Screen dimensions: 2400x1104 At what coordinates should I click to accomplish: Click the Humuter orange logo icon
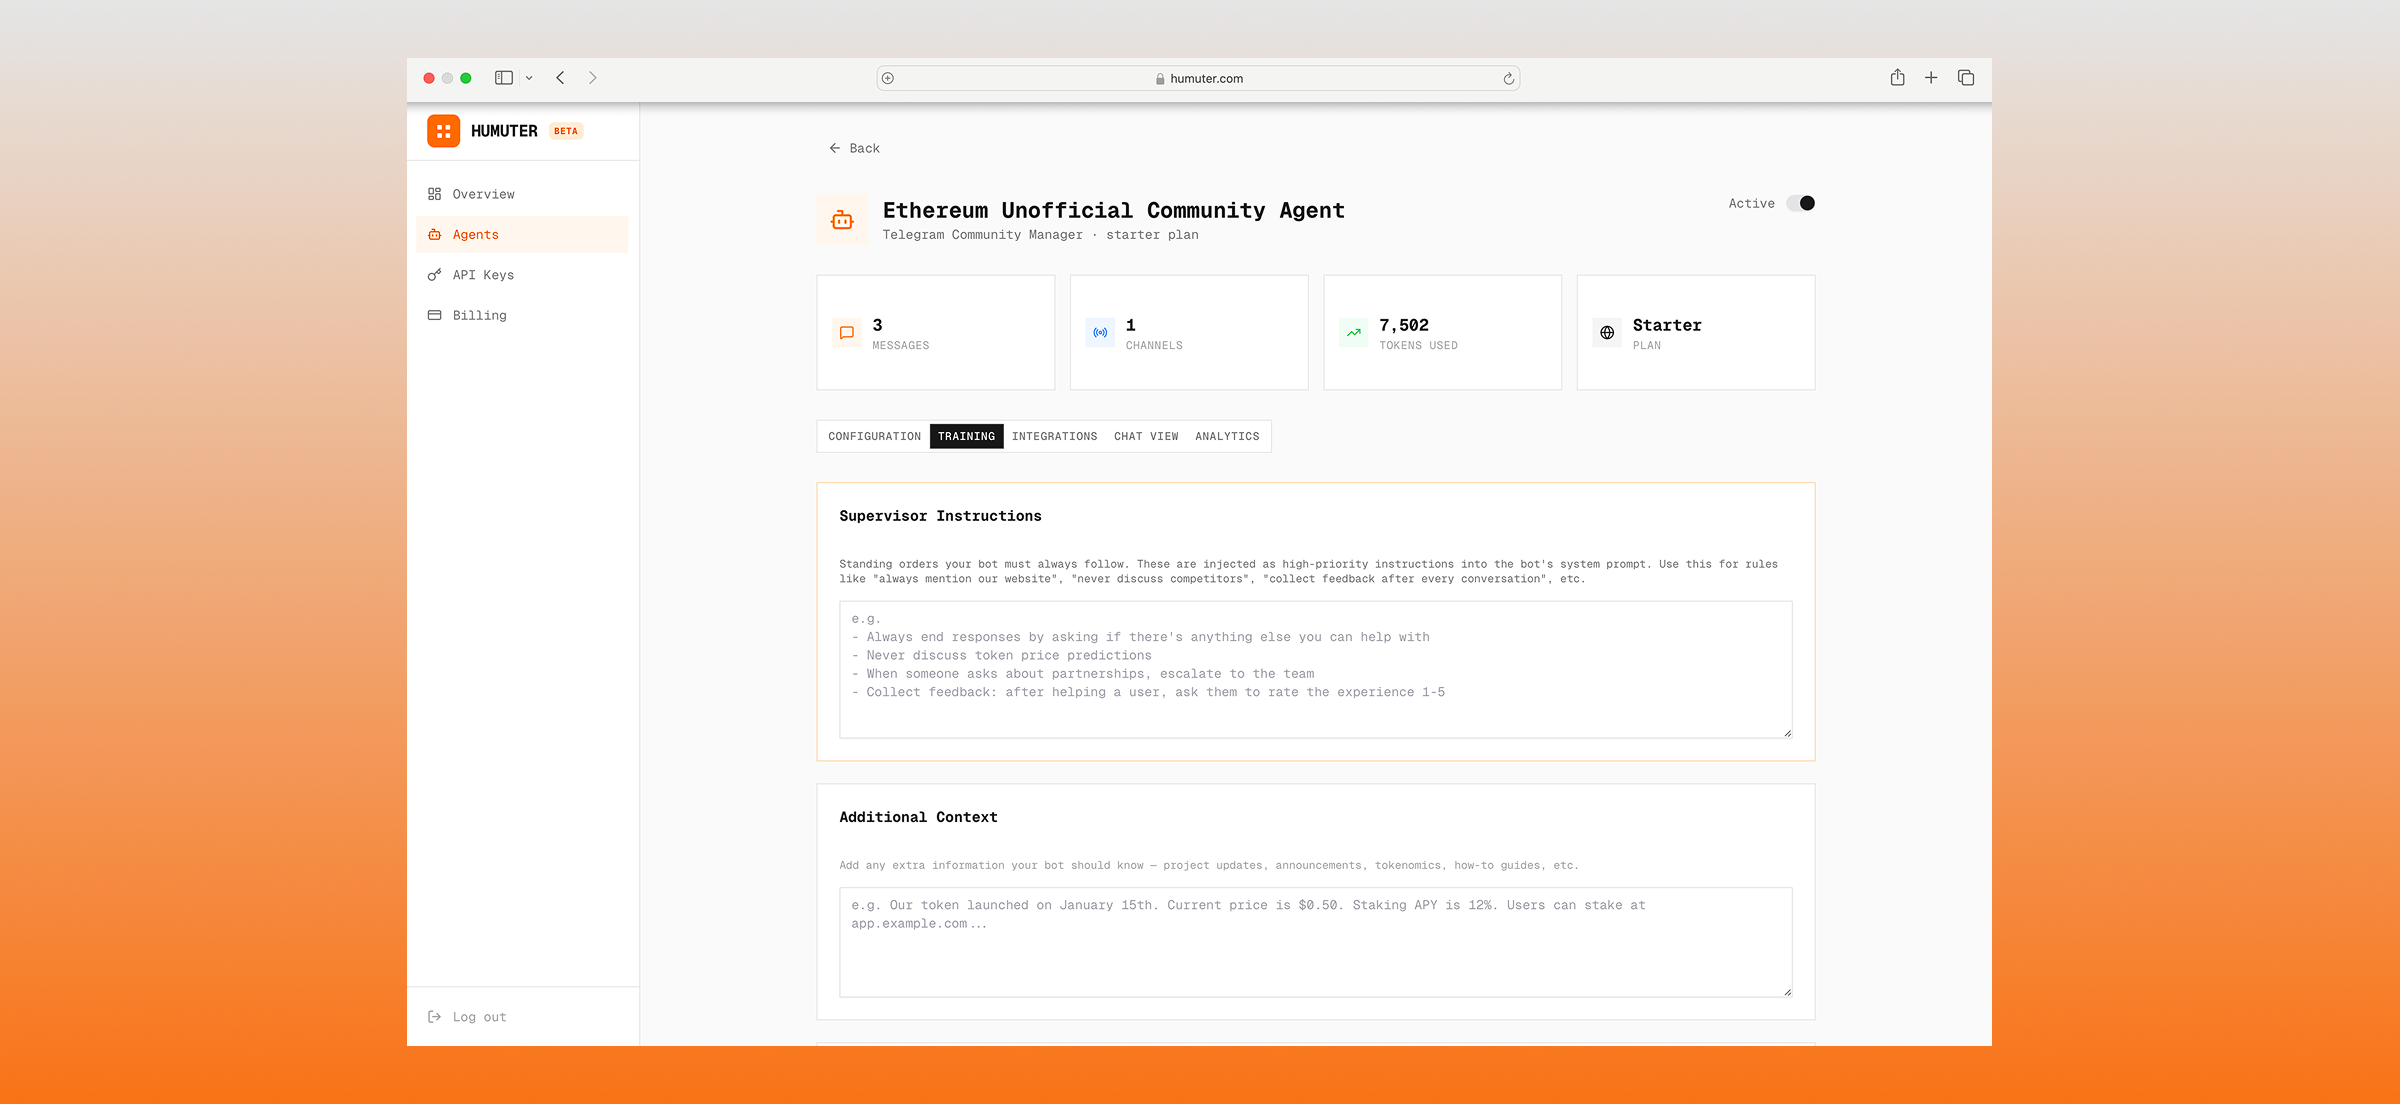tap(443, 131)
